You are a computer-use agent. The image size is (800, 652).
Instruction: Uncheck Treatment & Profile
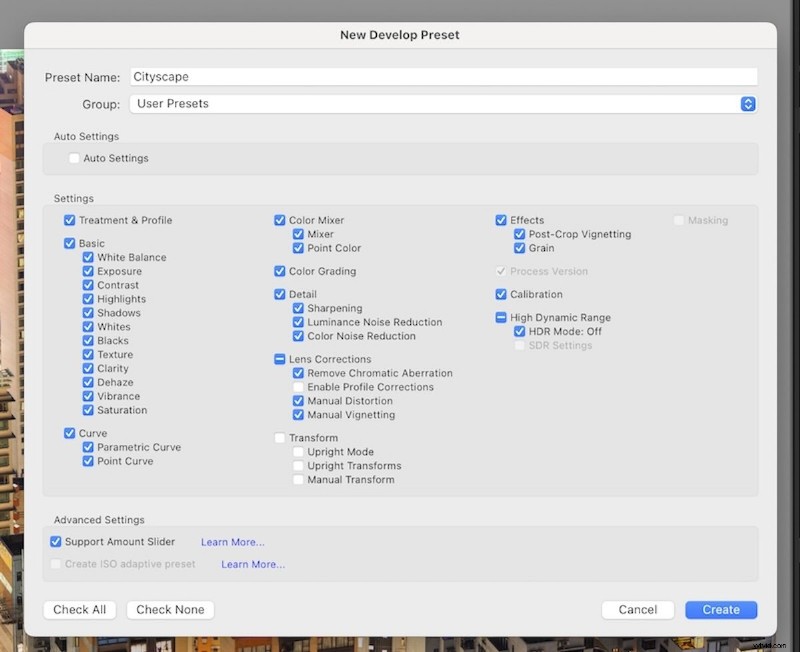tap(69, 220)
